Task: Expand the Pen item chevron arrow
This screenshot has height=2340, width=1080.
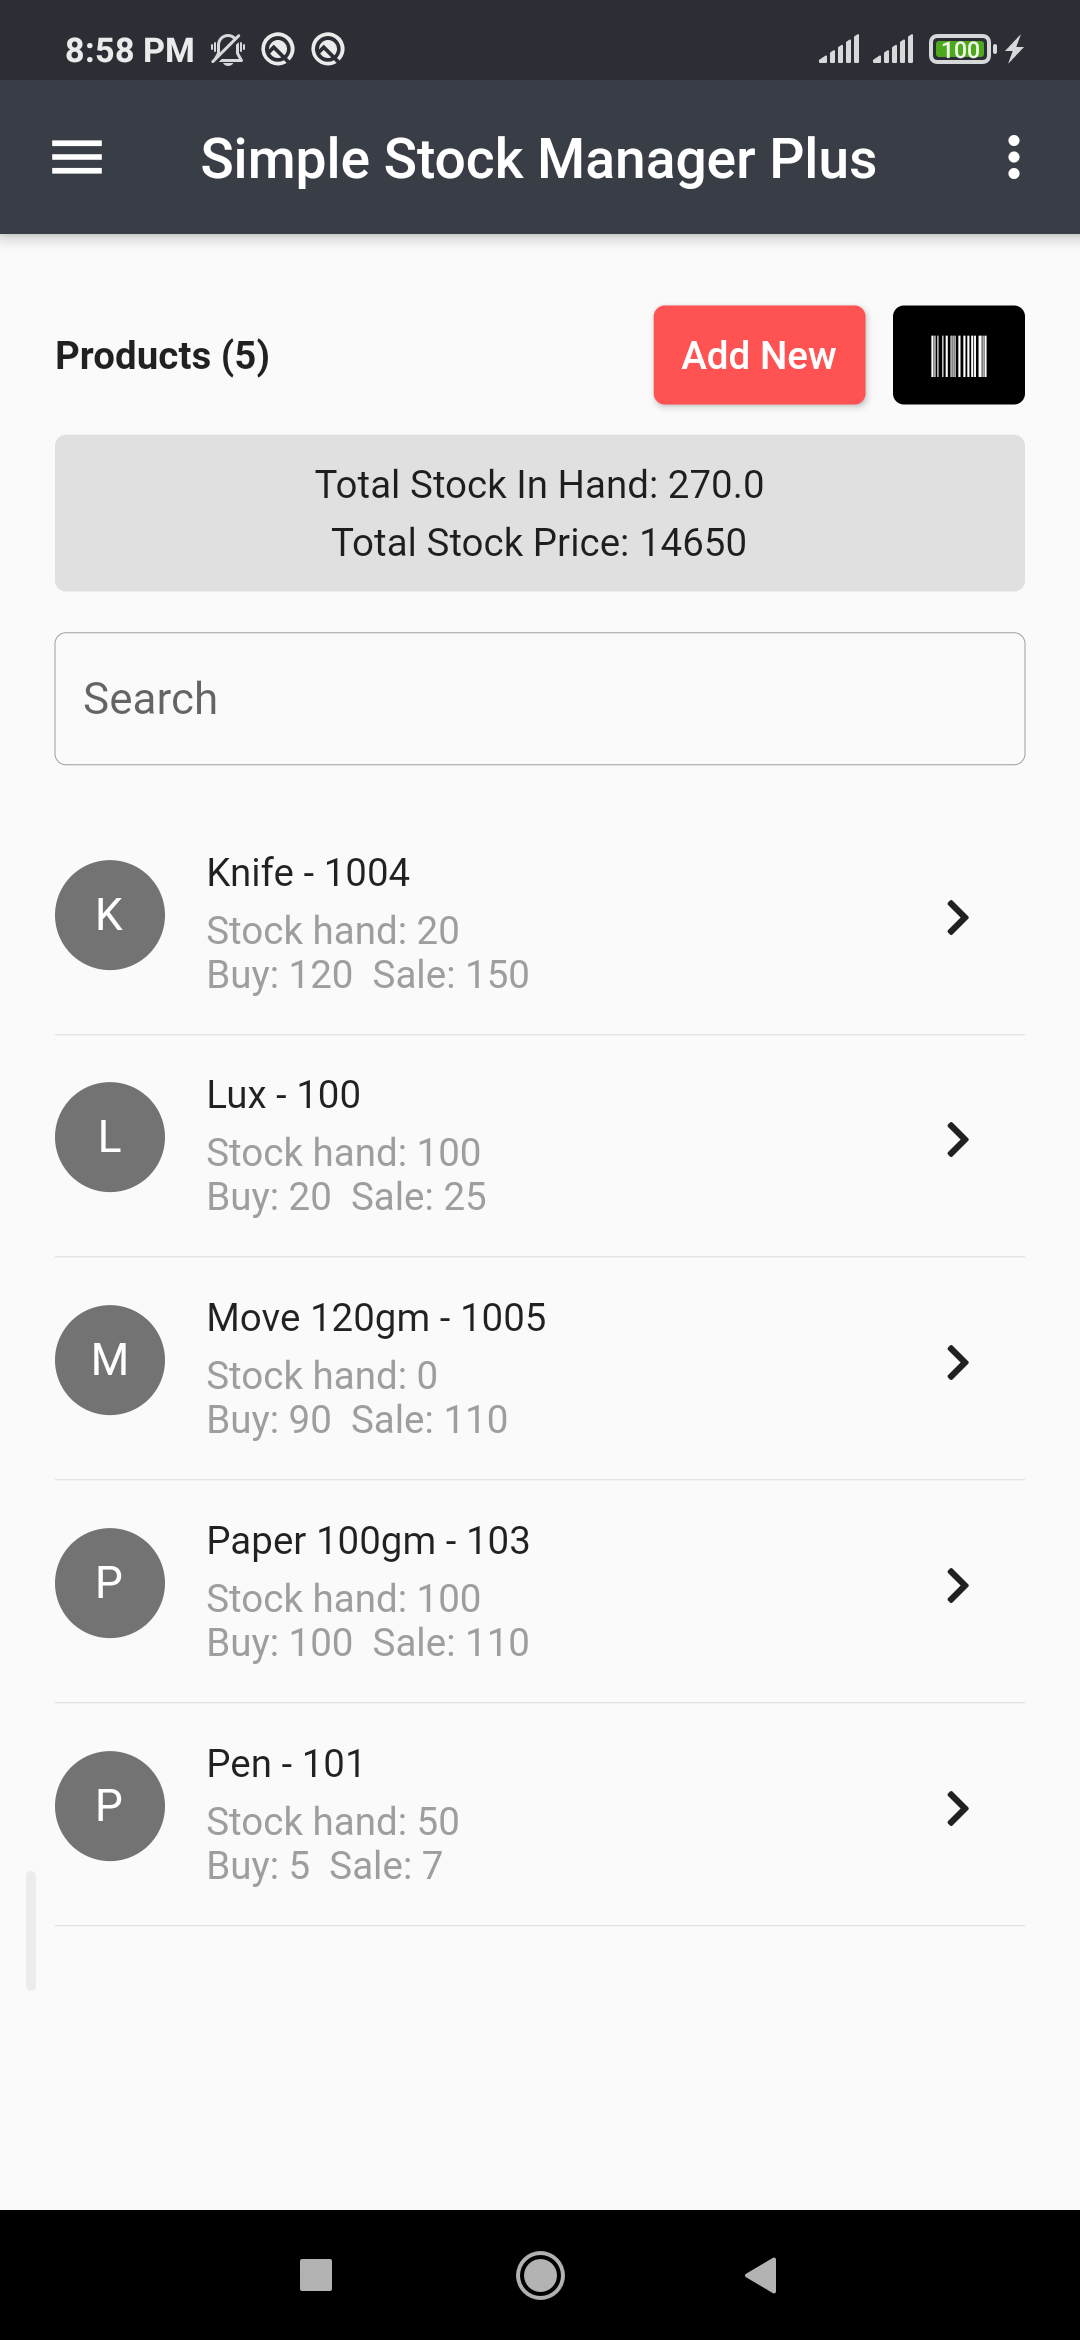Action: [x=957, y=1808]
